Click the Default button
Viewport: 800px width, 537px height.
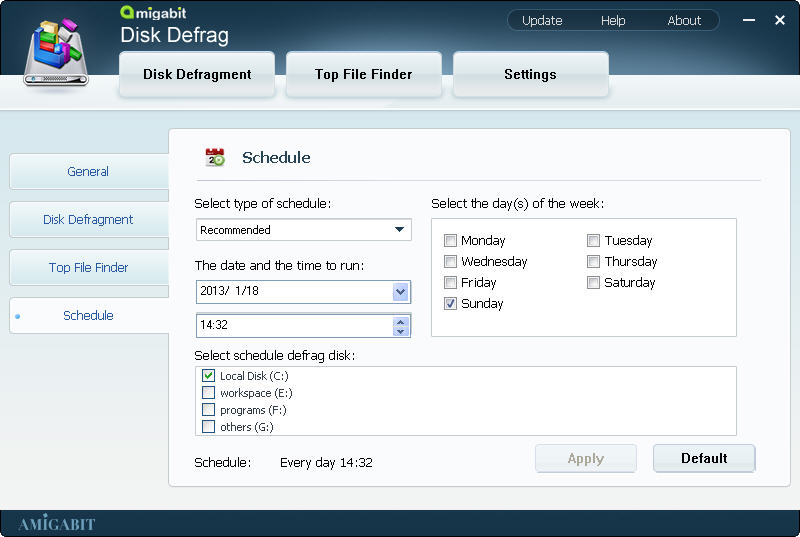[x=704, y=458]
